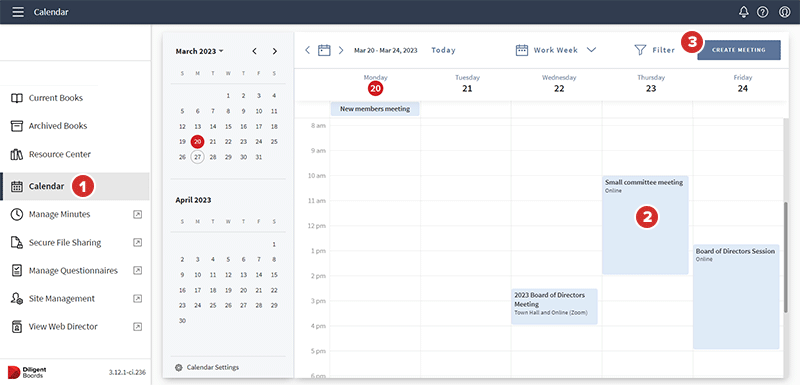Expand the March 2023 month dropdown
The height and width of the screenshot is (385, 800).
click(x=199, y=52)
